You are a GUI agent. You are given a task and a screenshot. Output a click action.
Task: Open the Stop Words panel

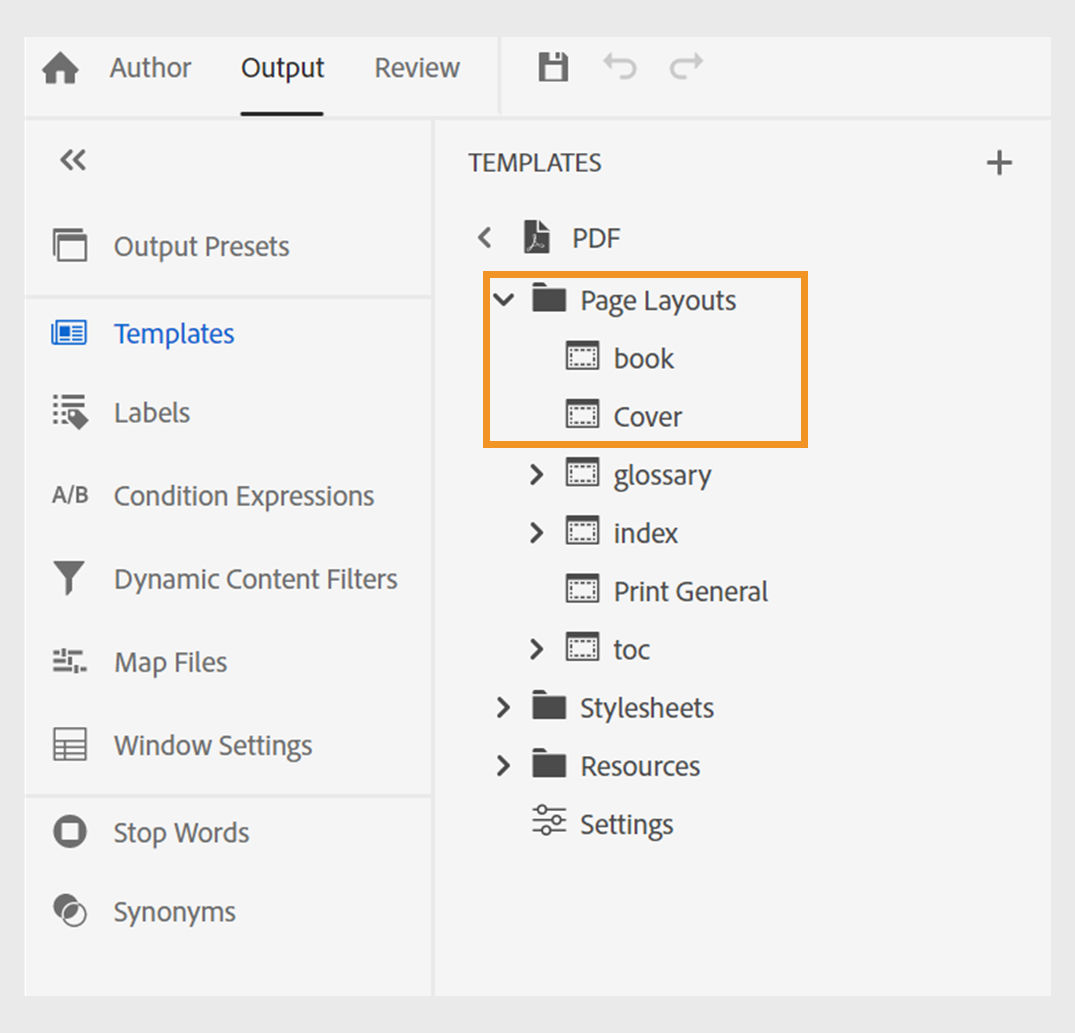tap(181, 832)
